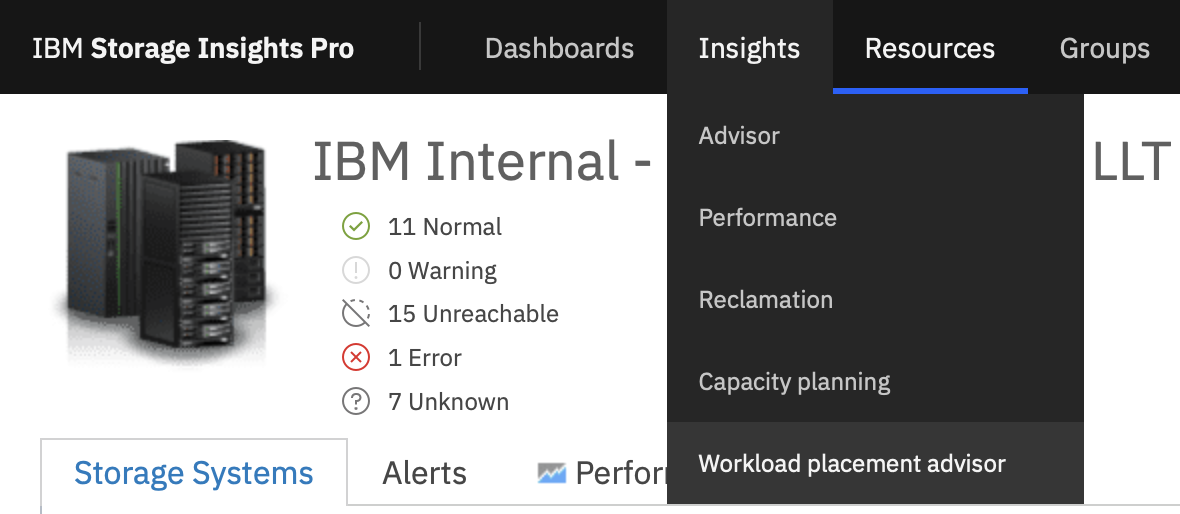The image size is (1180, 514).
Task: Click the Performance tab chart icon
Action: tap(551, 473)
